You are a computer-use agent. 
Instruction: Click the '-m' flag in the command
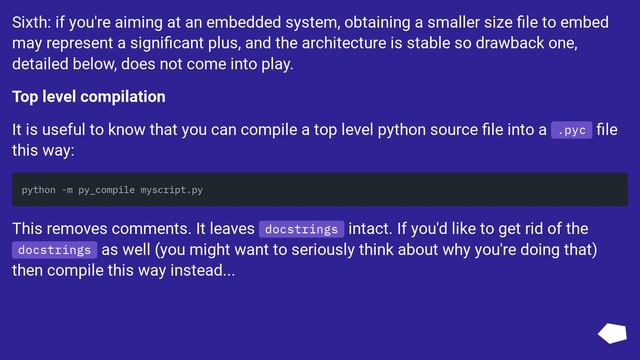click(67, 190)
